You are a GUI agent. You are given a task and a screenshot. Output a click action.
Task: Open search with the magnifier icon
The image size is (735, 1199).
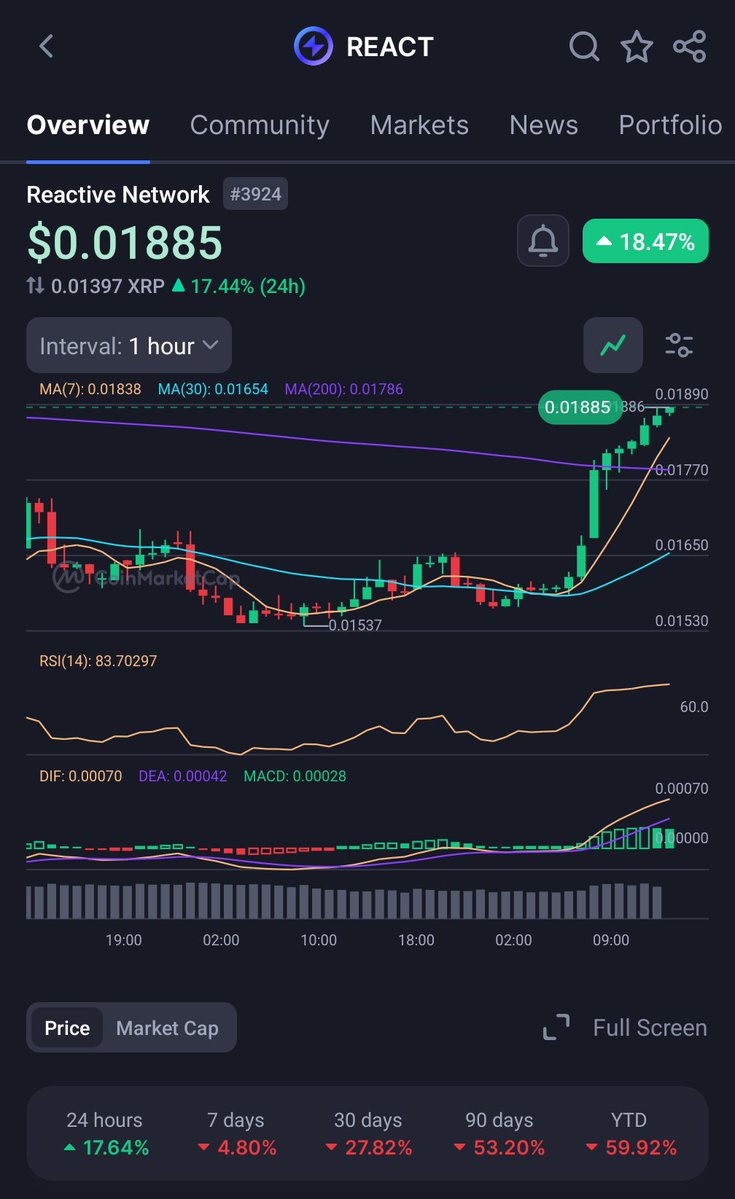[x=584, y=47]
